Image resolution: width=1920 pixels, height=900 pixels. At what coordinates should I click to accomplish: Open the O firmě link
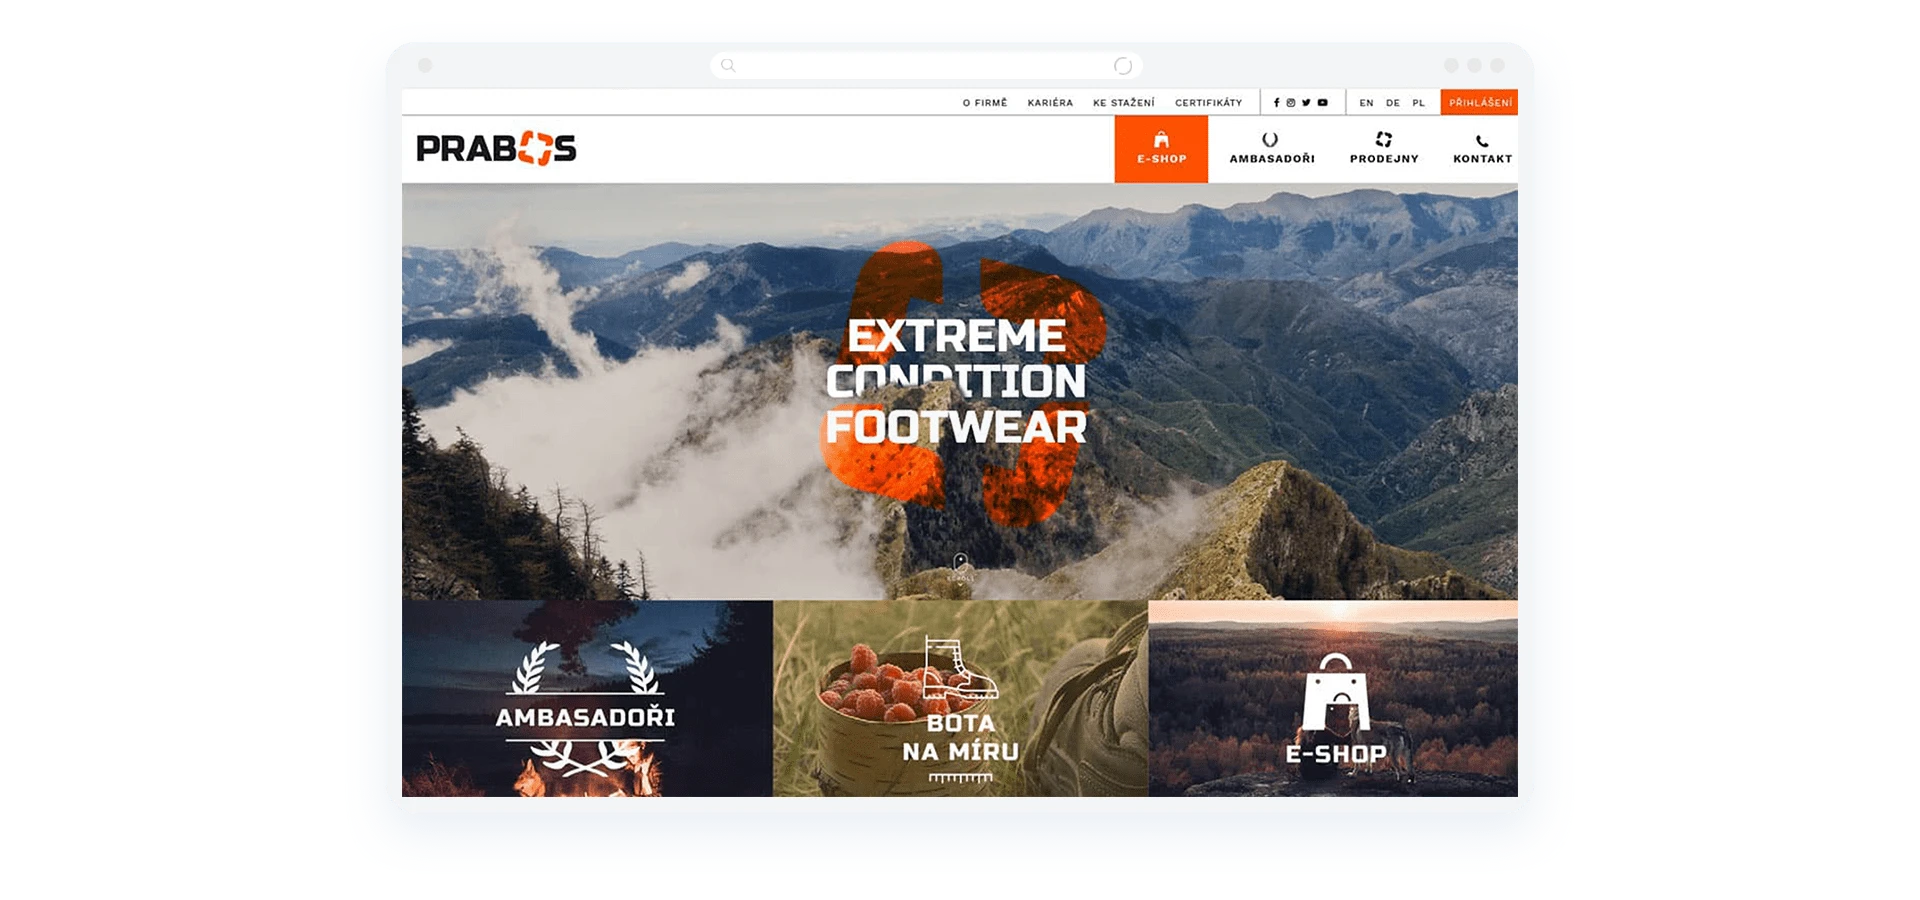point(984,103)
